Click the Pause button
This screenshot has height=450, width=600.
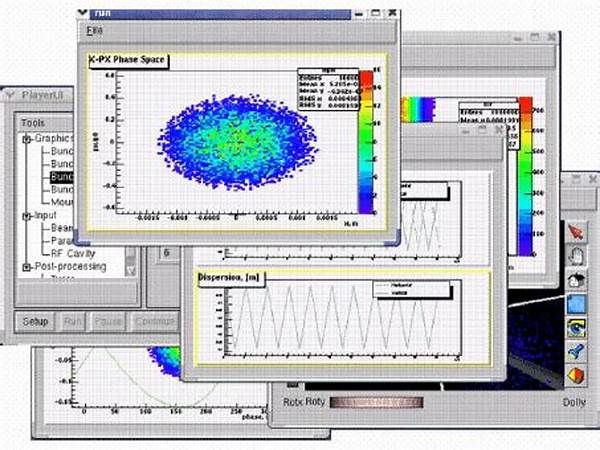(108, 321)
